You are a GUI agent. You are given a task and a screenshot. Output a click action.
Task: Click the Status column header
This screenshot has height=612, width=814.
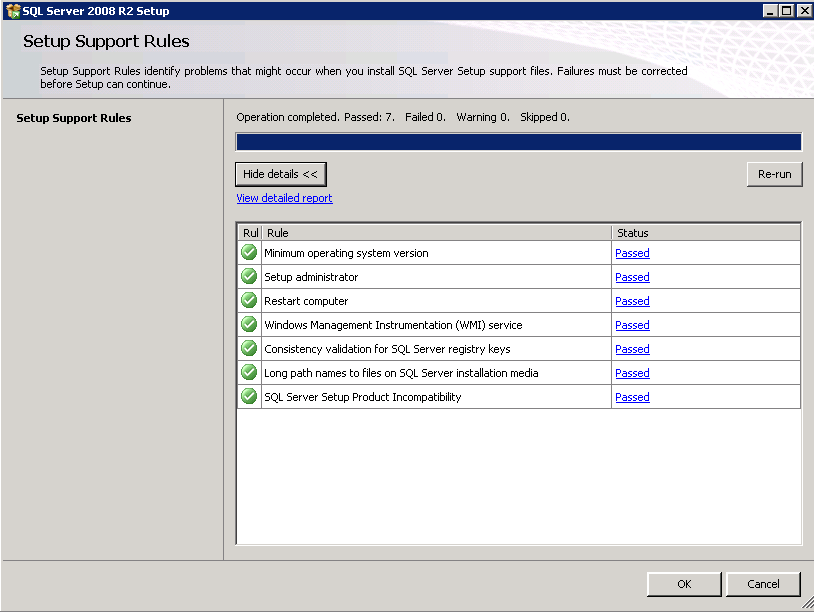point(706,233)
